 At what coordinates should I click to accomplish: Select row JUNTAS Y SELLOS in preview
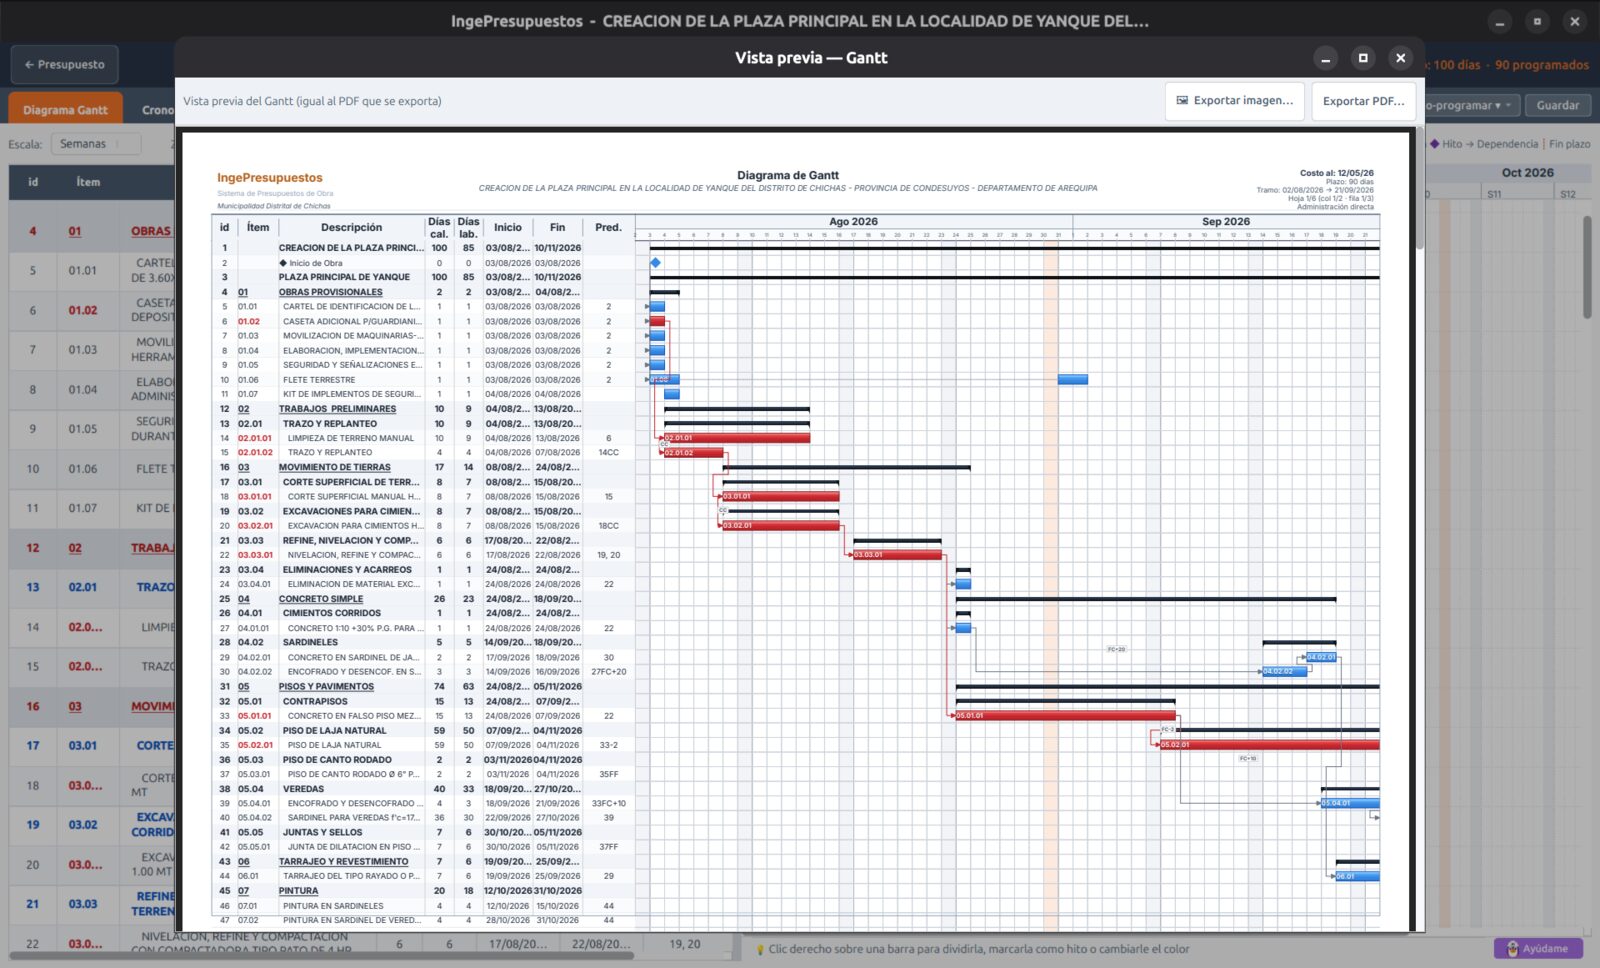pos(423,832)
